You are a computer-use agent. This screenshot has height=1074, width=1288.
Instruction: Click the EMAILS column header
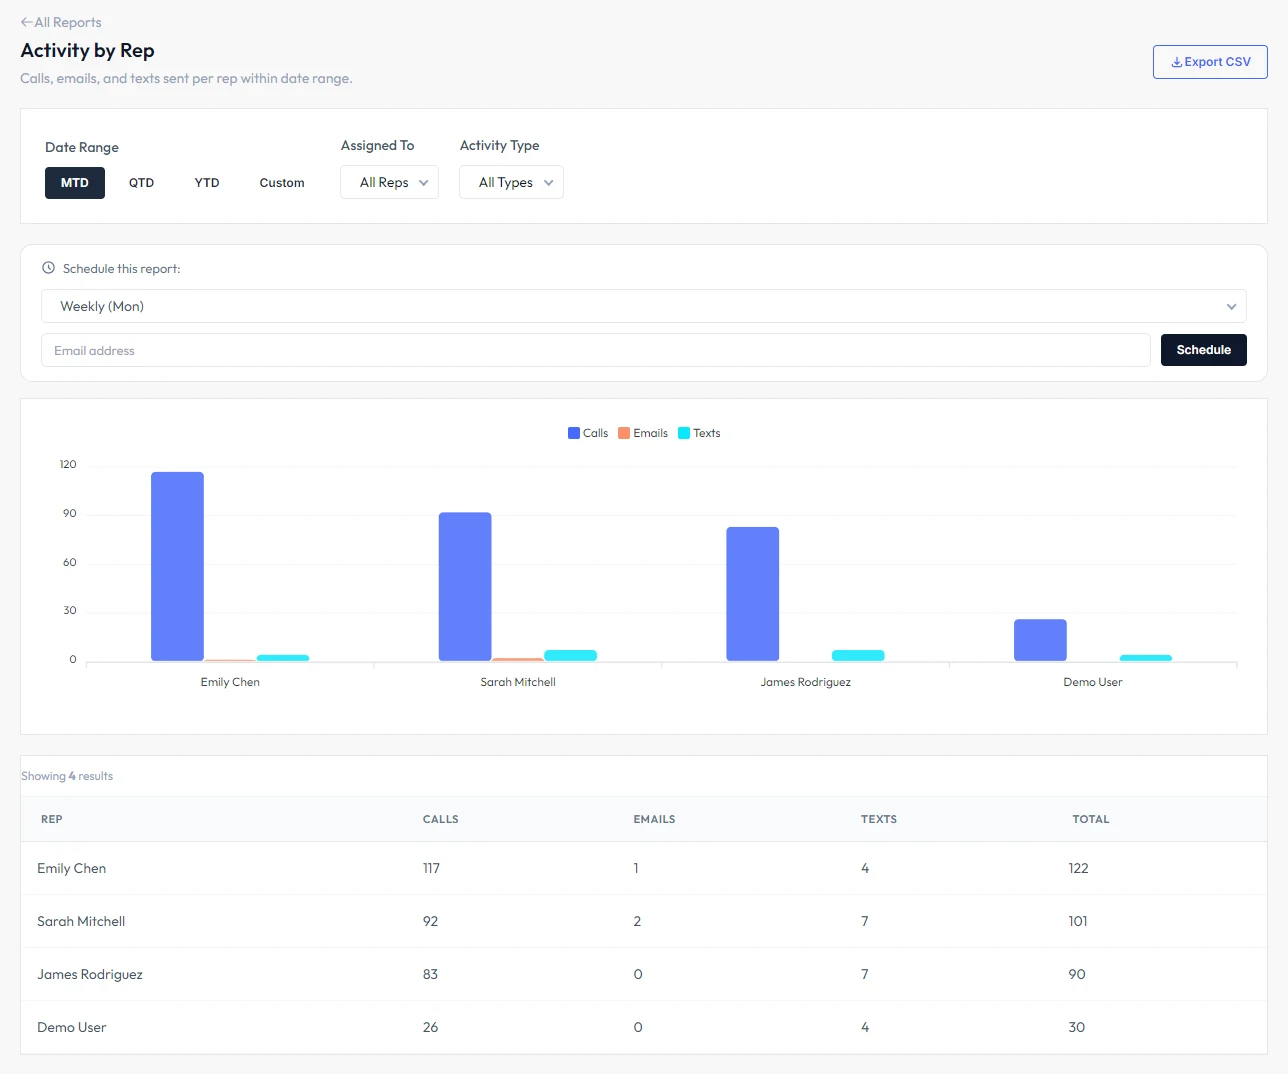[x=654, y=819]
